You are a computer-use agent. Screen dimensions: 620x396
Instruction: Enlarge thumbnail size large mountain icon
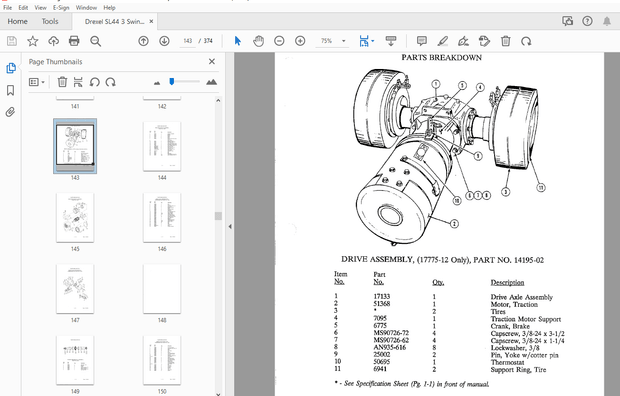211,82
